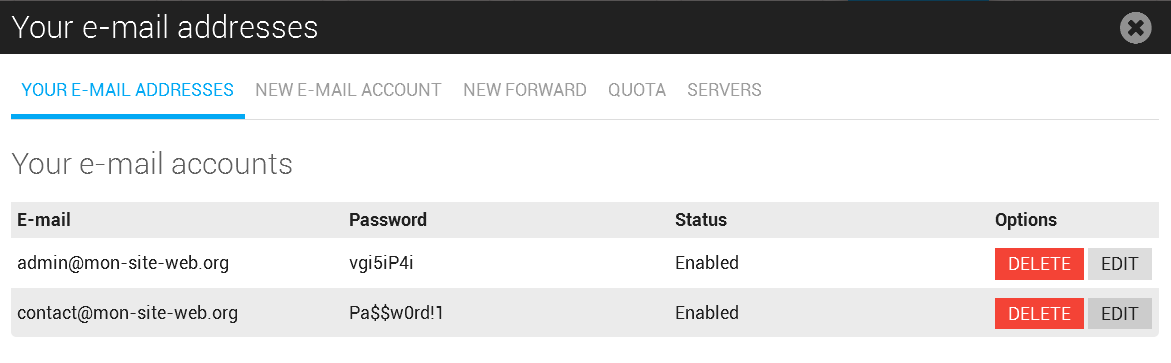Click the Status column header
The image size is (1171, 363).
701,220
